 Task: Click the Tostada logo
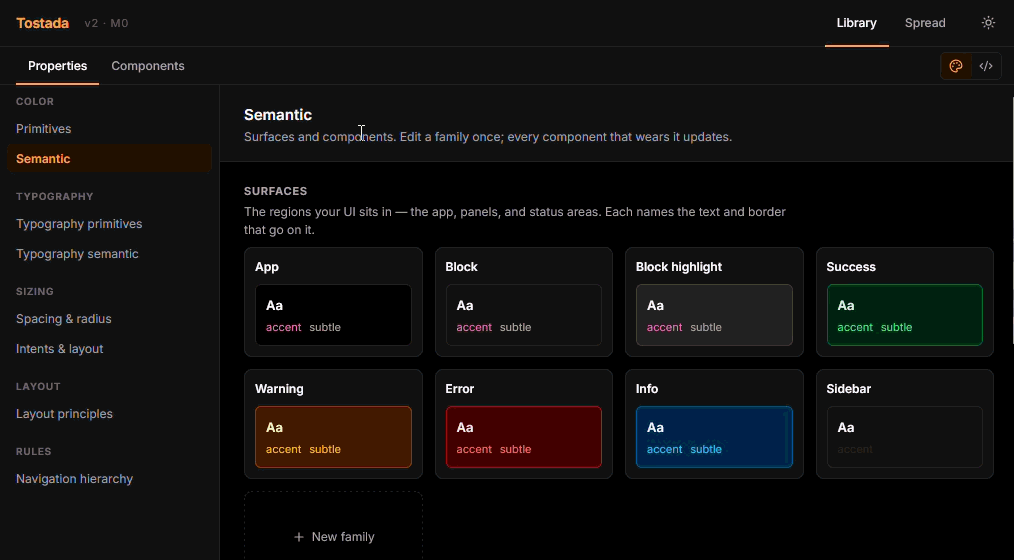pyautogui.click(x=42, y=23)
